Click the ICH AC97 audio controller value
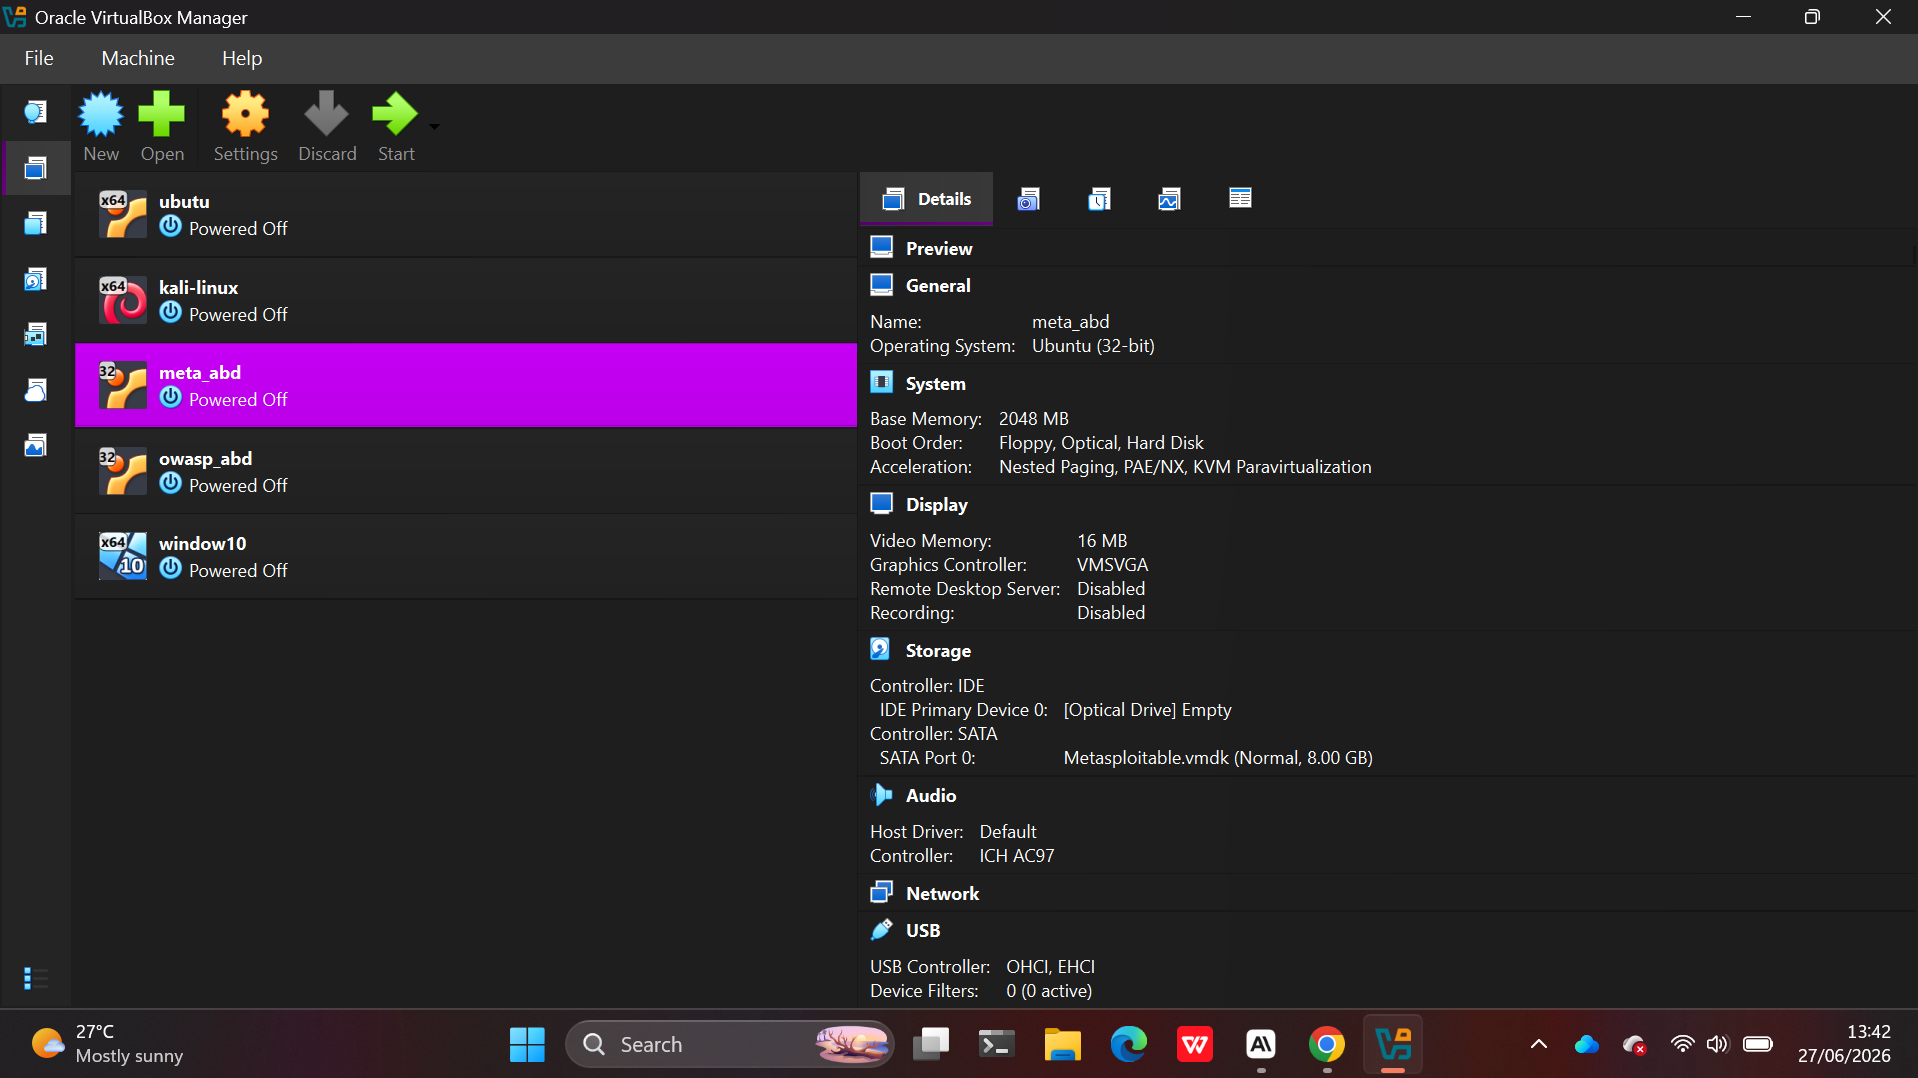Image resolution: width=1918 pixels, height=1078 pixels. click(x=1016, y=856)
